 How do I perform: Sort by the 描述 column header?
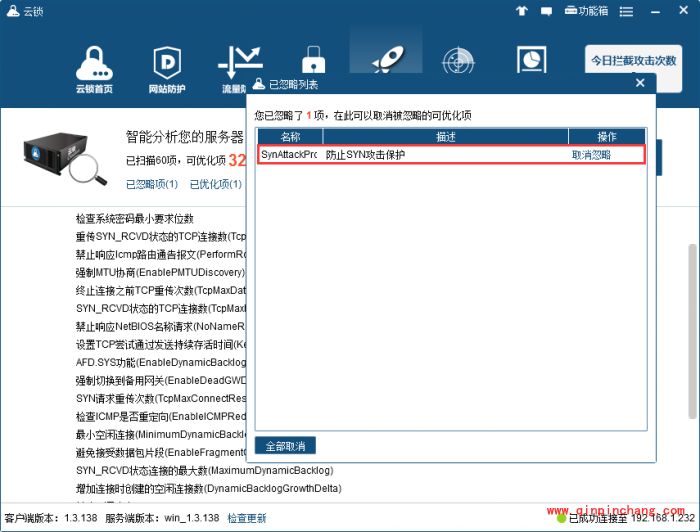point(446,137)
